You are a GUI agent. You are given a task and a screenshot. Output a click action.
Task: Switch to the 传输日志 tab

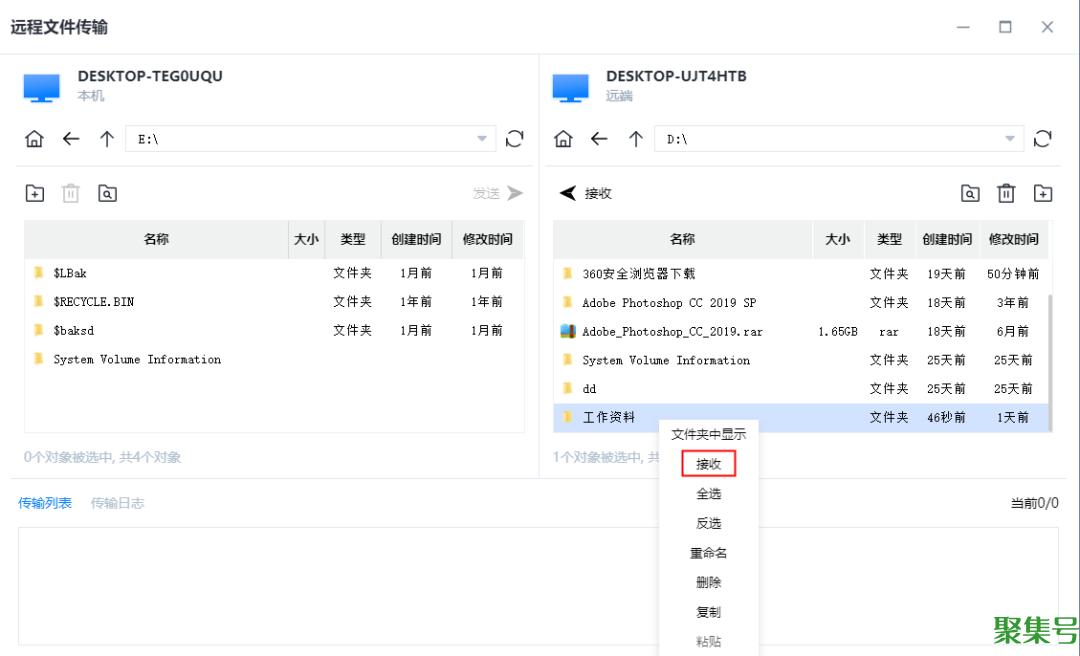(x=117, y=503)
